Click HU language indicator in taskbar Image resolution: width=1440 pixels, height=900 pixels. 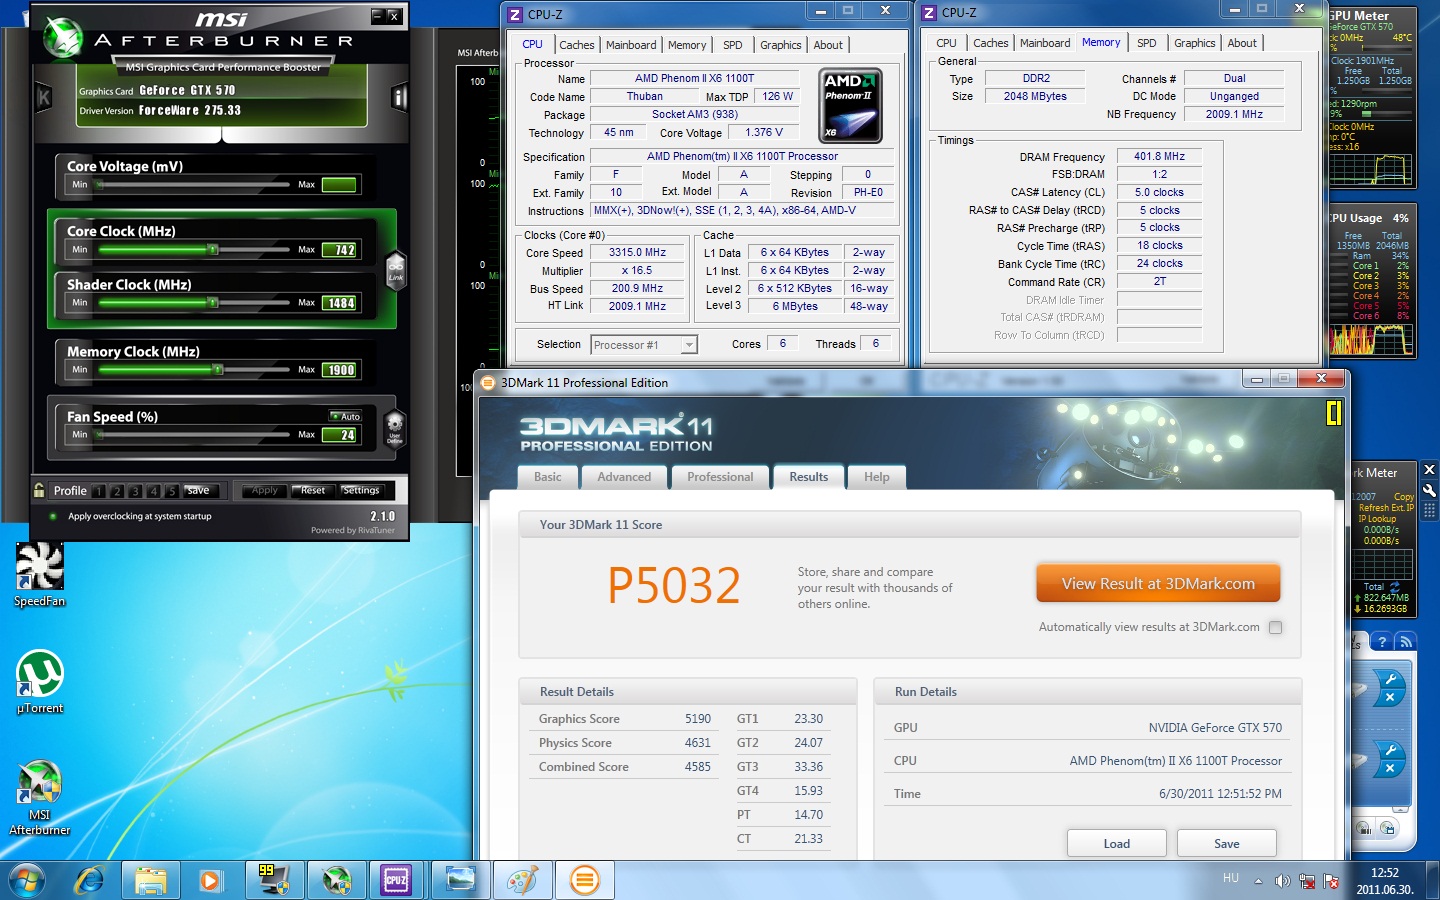[x=1231, y=878]
